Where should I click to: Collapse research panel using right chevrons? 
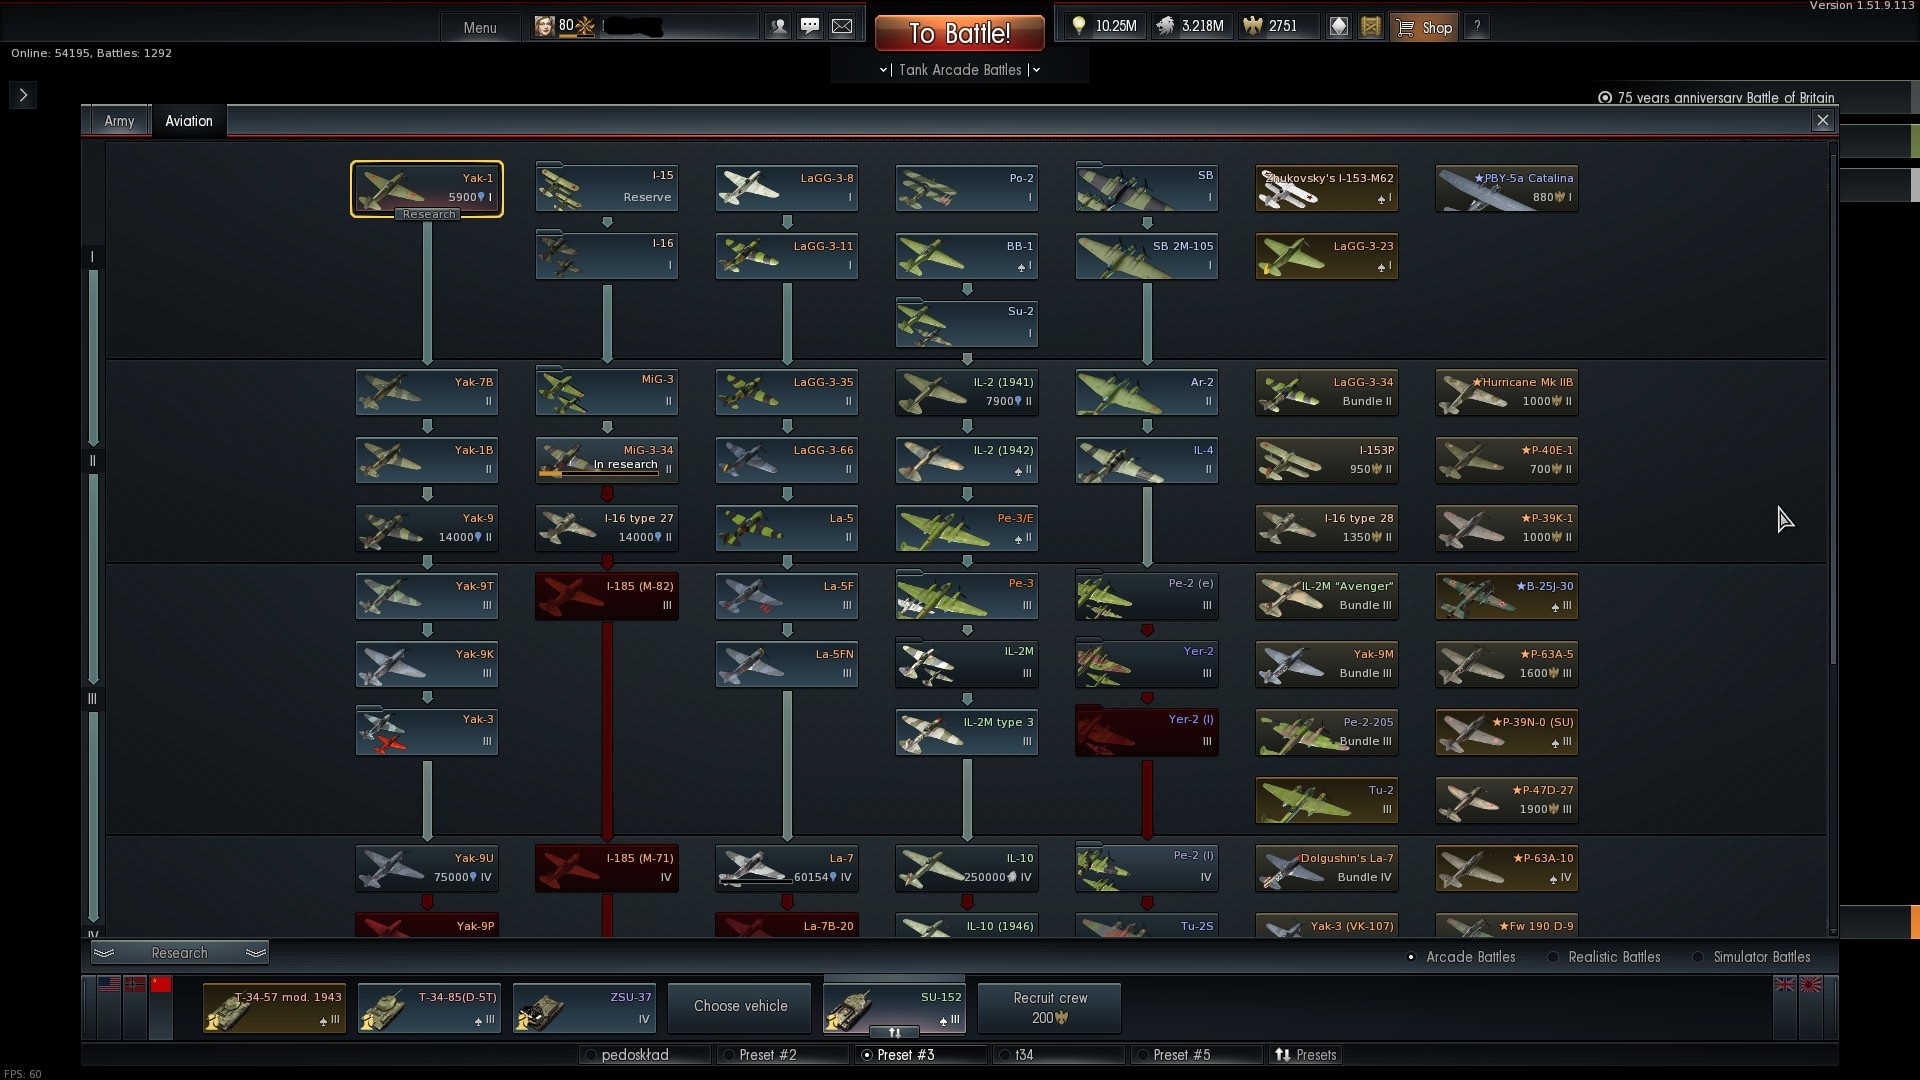point(256,953)
